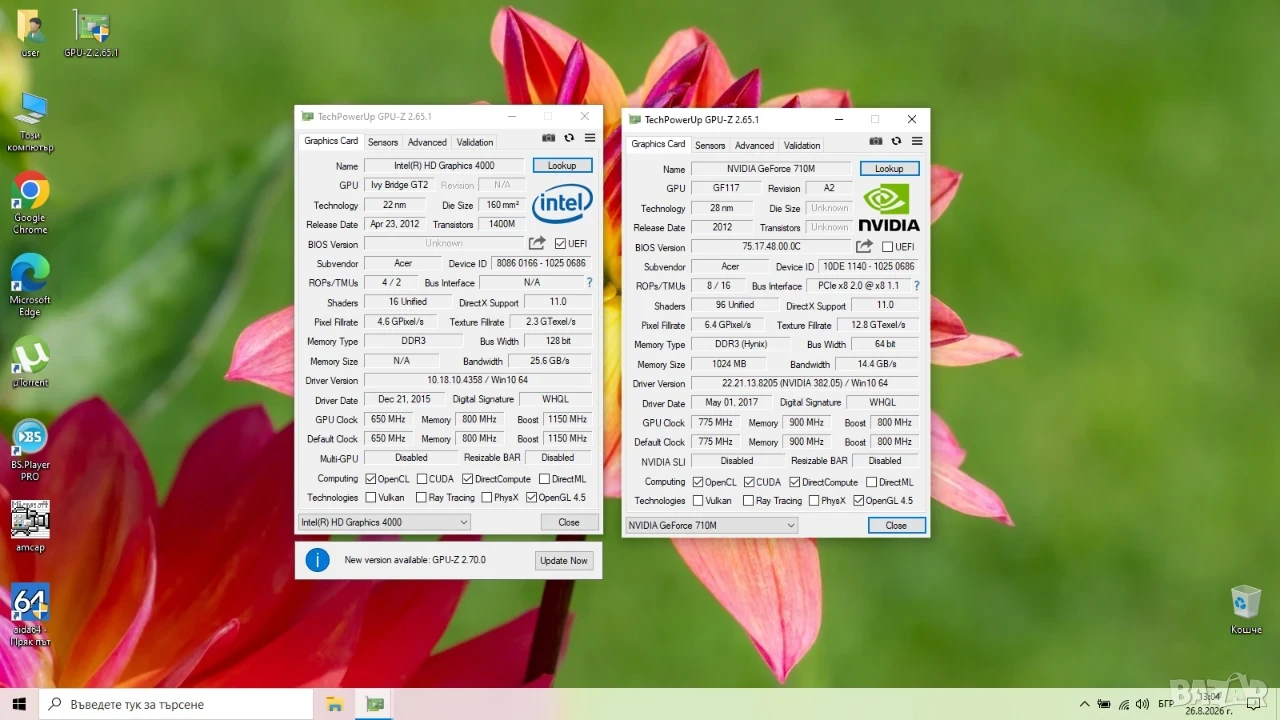The width and height of the screenshot is (1280, 720).
Task: Toggle OpenCL checkbox in the Intel window
Action: click(371, 479)
